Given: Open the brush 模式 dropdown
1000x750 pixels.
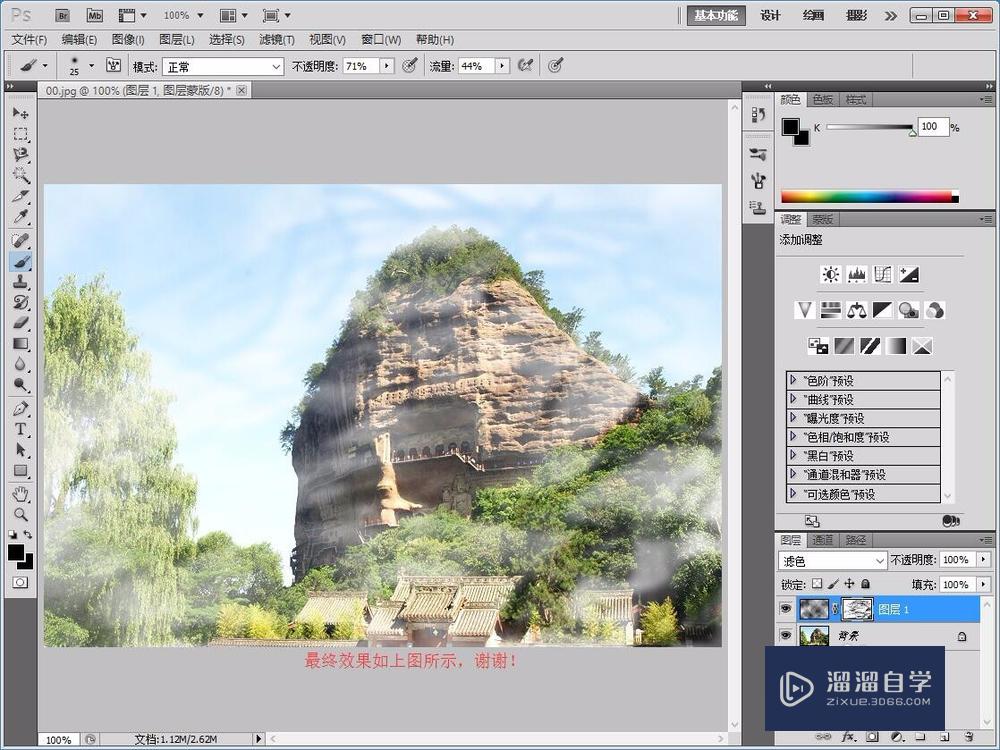Looking at the screenshot, I should click(x=223, y=66).
